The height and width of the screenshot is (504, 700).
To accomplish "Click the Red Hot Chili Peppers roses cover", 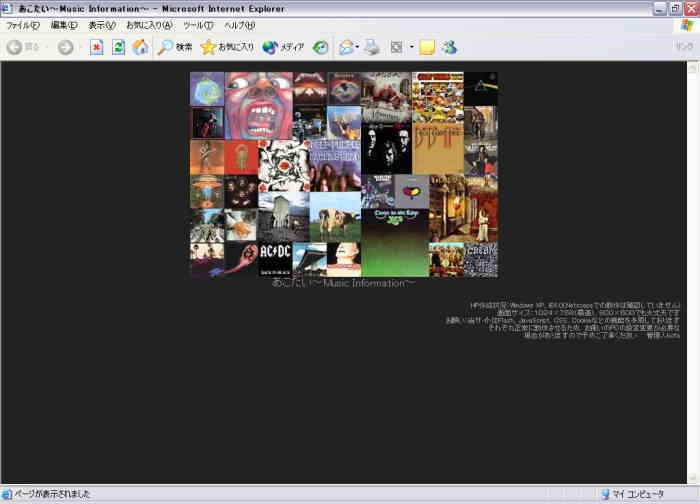I will [284, 166].
